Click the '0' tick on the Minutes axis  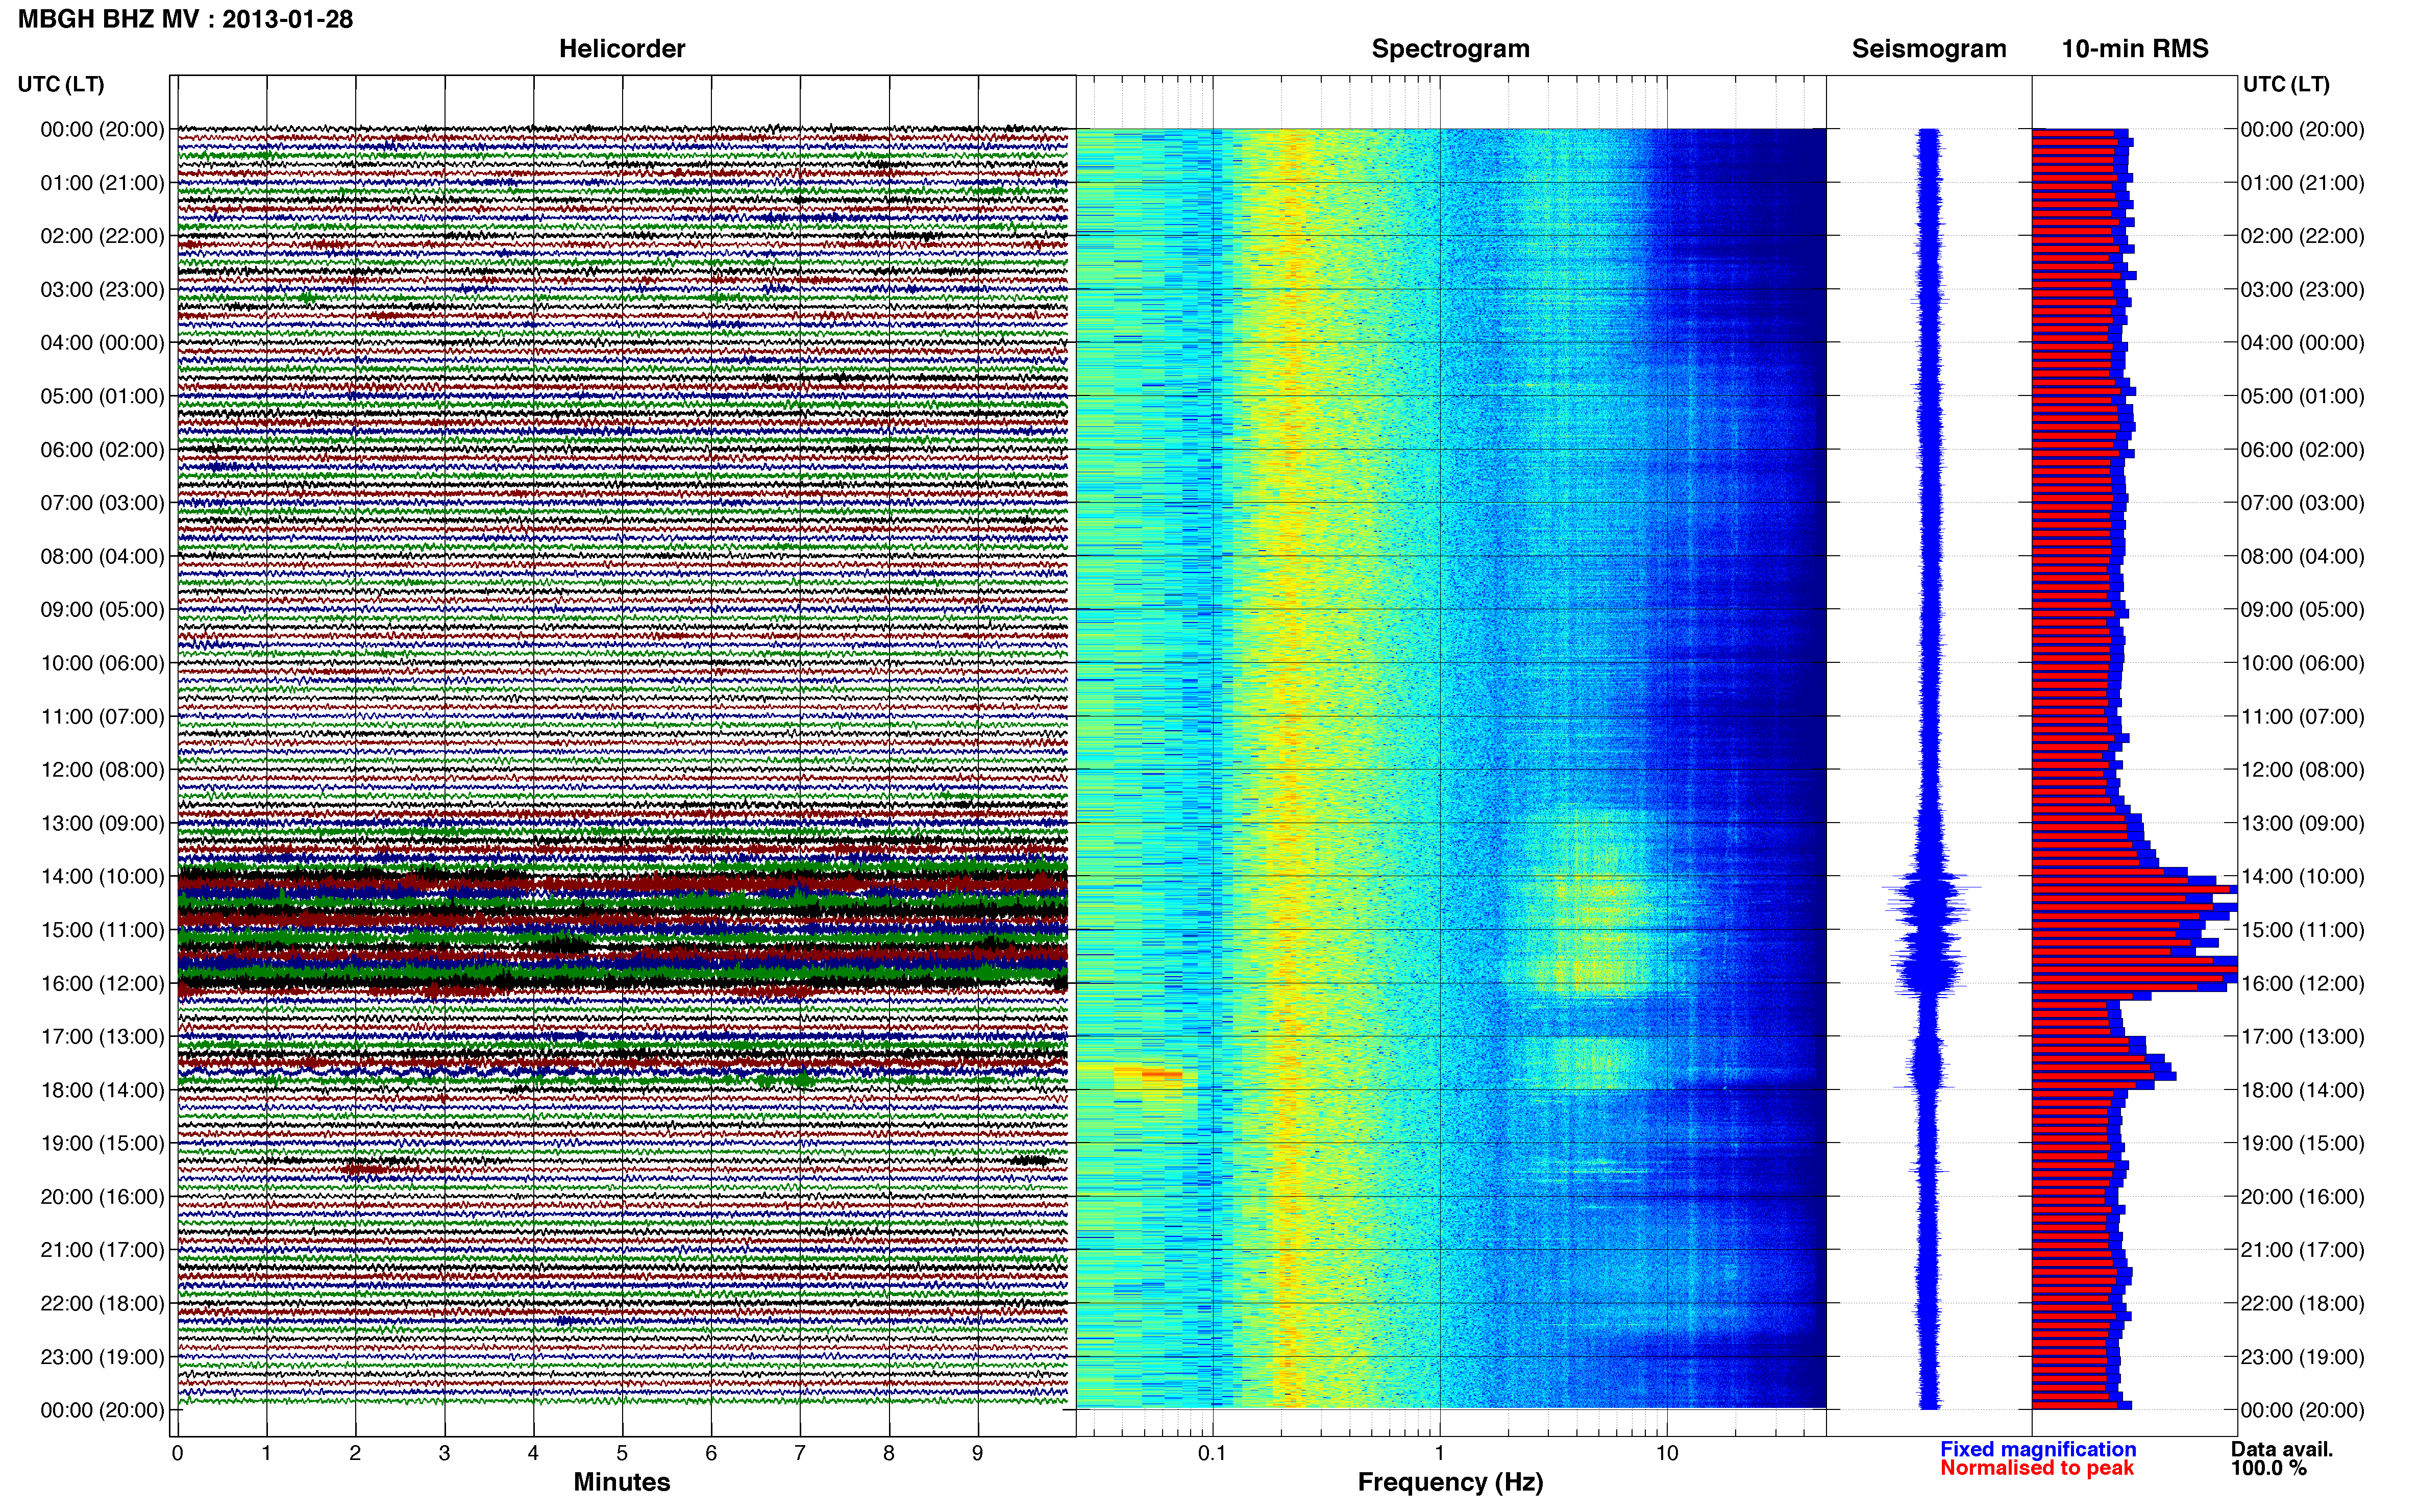[178, 1453]
